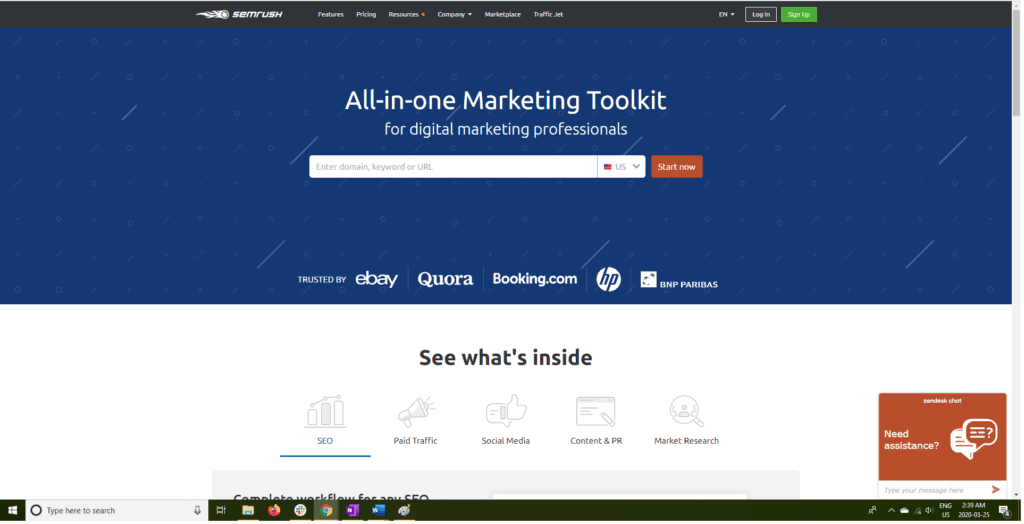
Task: Click the Zendesk chat speech bubble icon
Action: click(974, 439)
